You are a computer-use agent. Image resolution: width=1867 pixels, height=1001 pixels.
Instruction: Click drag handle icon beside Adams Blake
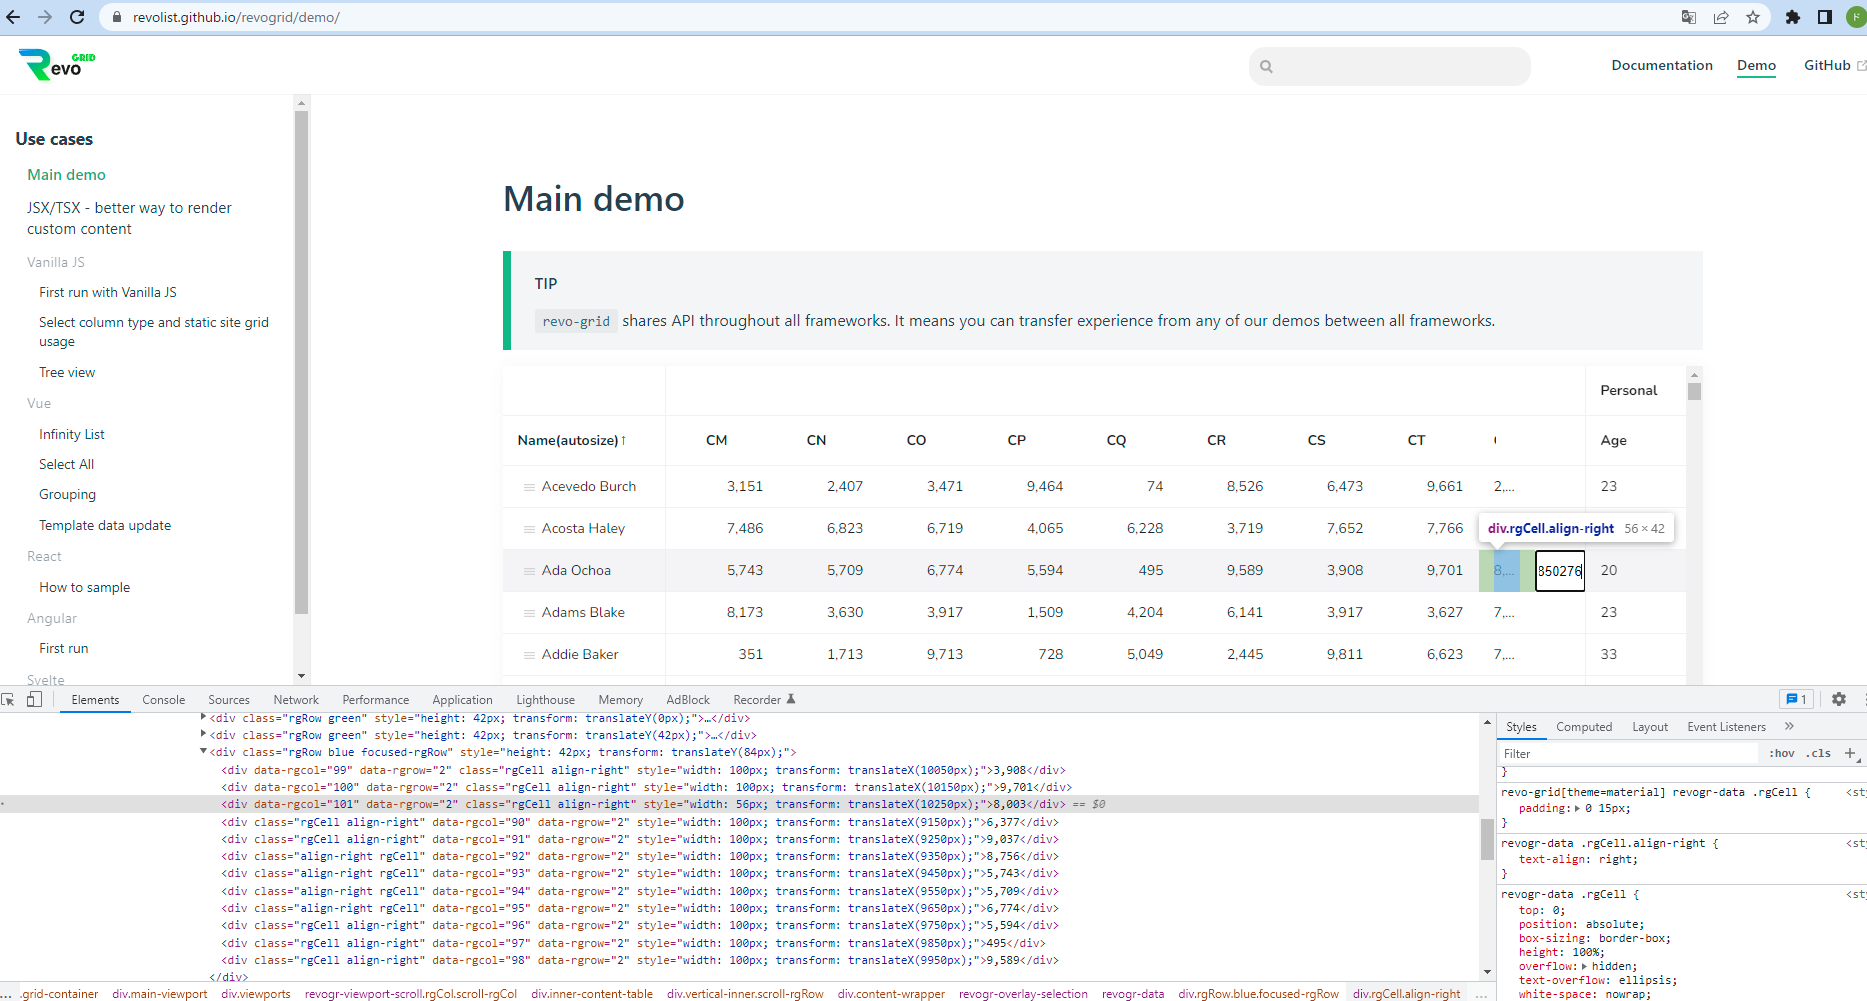click(529, 613)
